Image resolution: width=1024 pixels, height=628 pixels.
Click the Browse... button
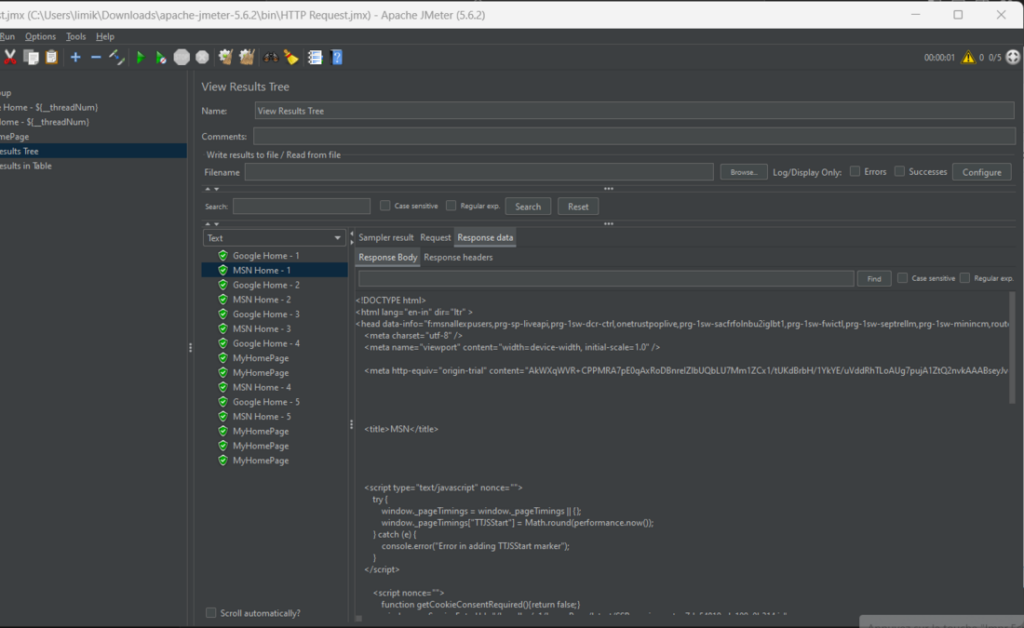click(x=743, y=172)
